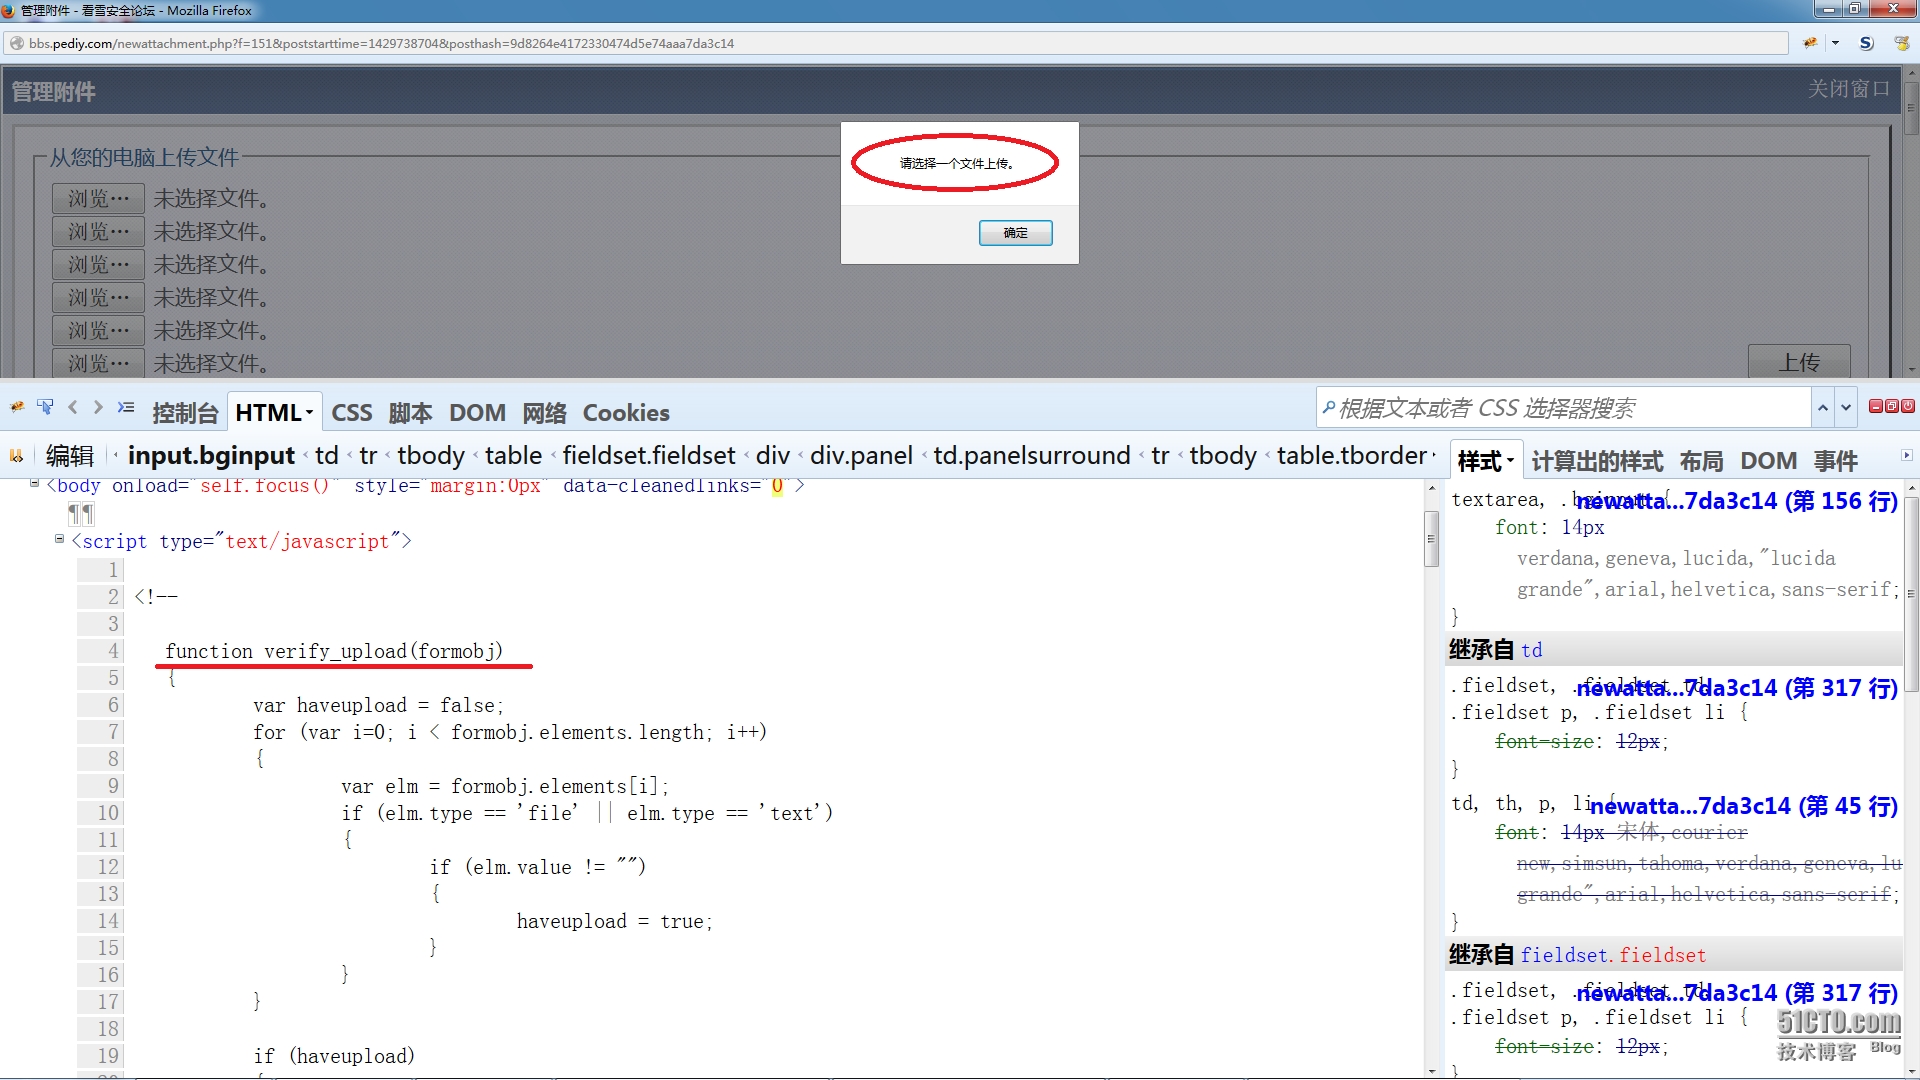Open the dropdown arrow next to the Firebug toolbar icon
1920x1080 pixels.
pyautogui.click(x=1835, y=43)
